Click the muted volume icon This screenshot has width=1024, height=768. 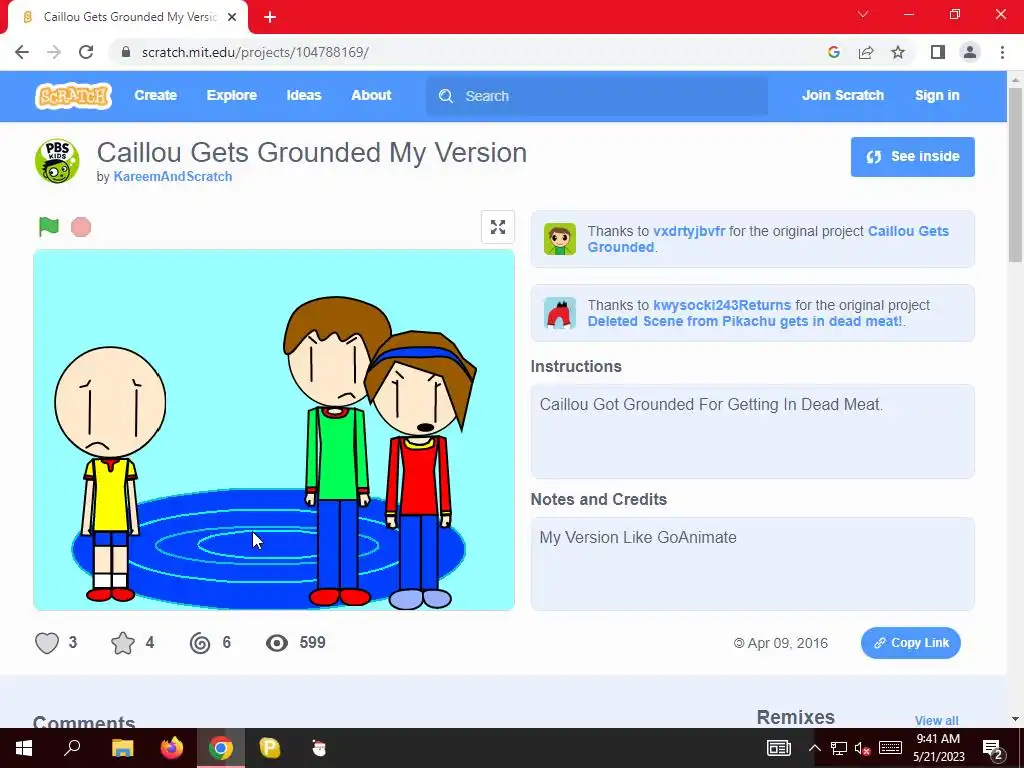(863, 748)
